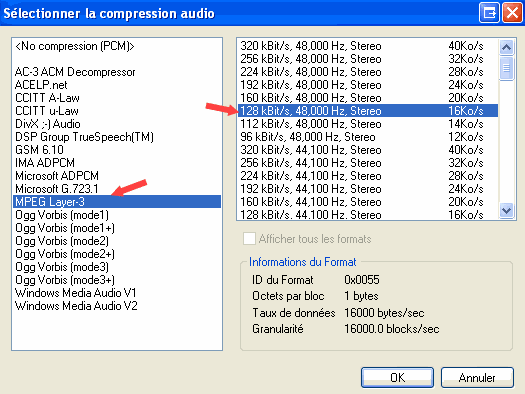The image size is (525, 394).
Task: Select Ogg Vorbis (mode1) codec
Action: coord(117,215)
